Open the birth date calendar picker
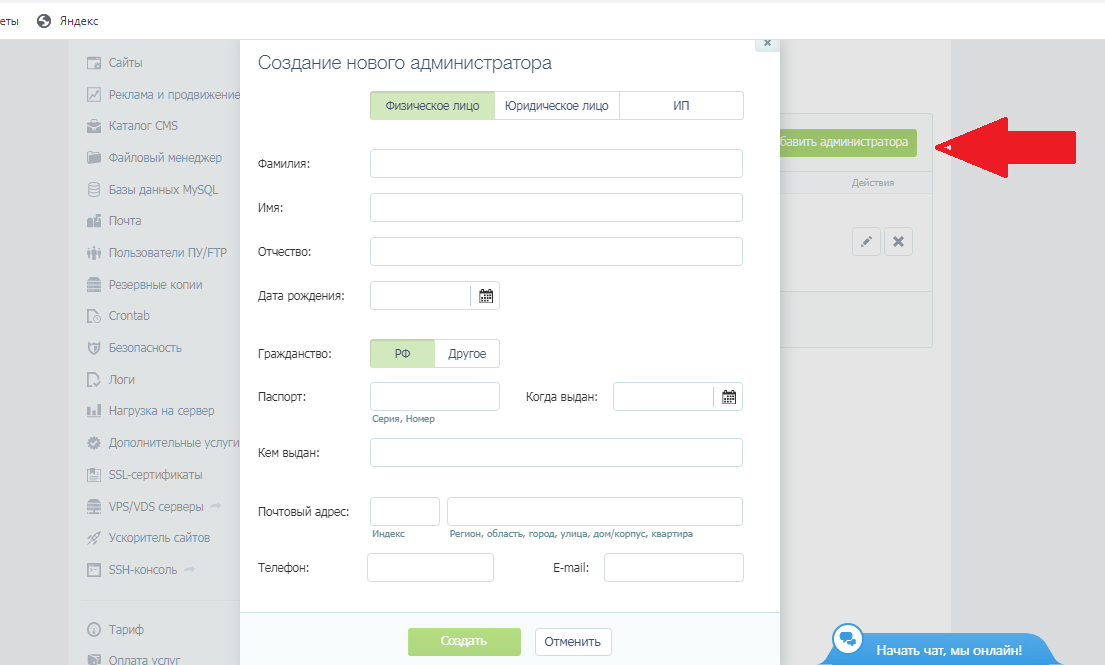 point(486,296)
